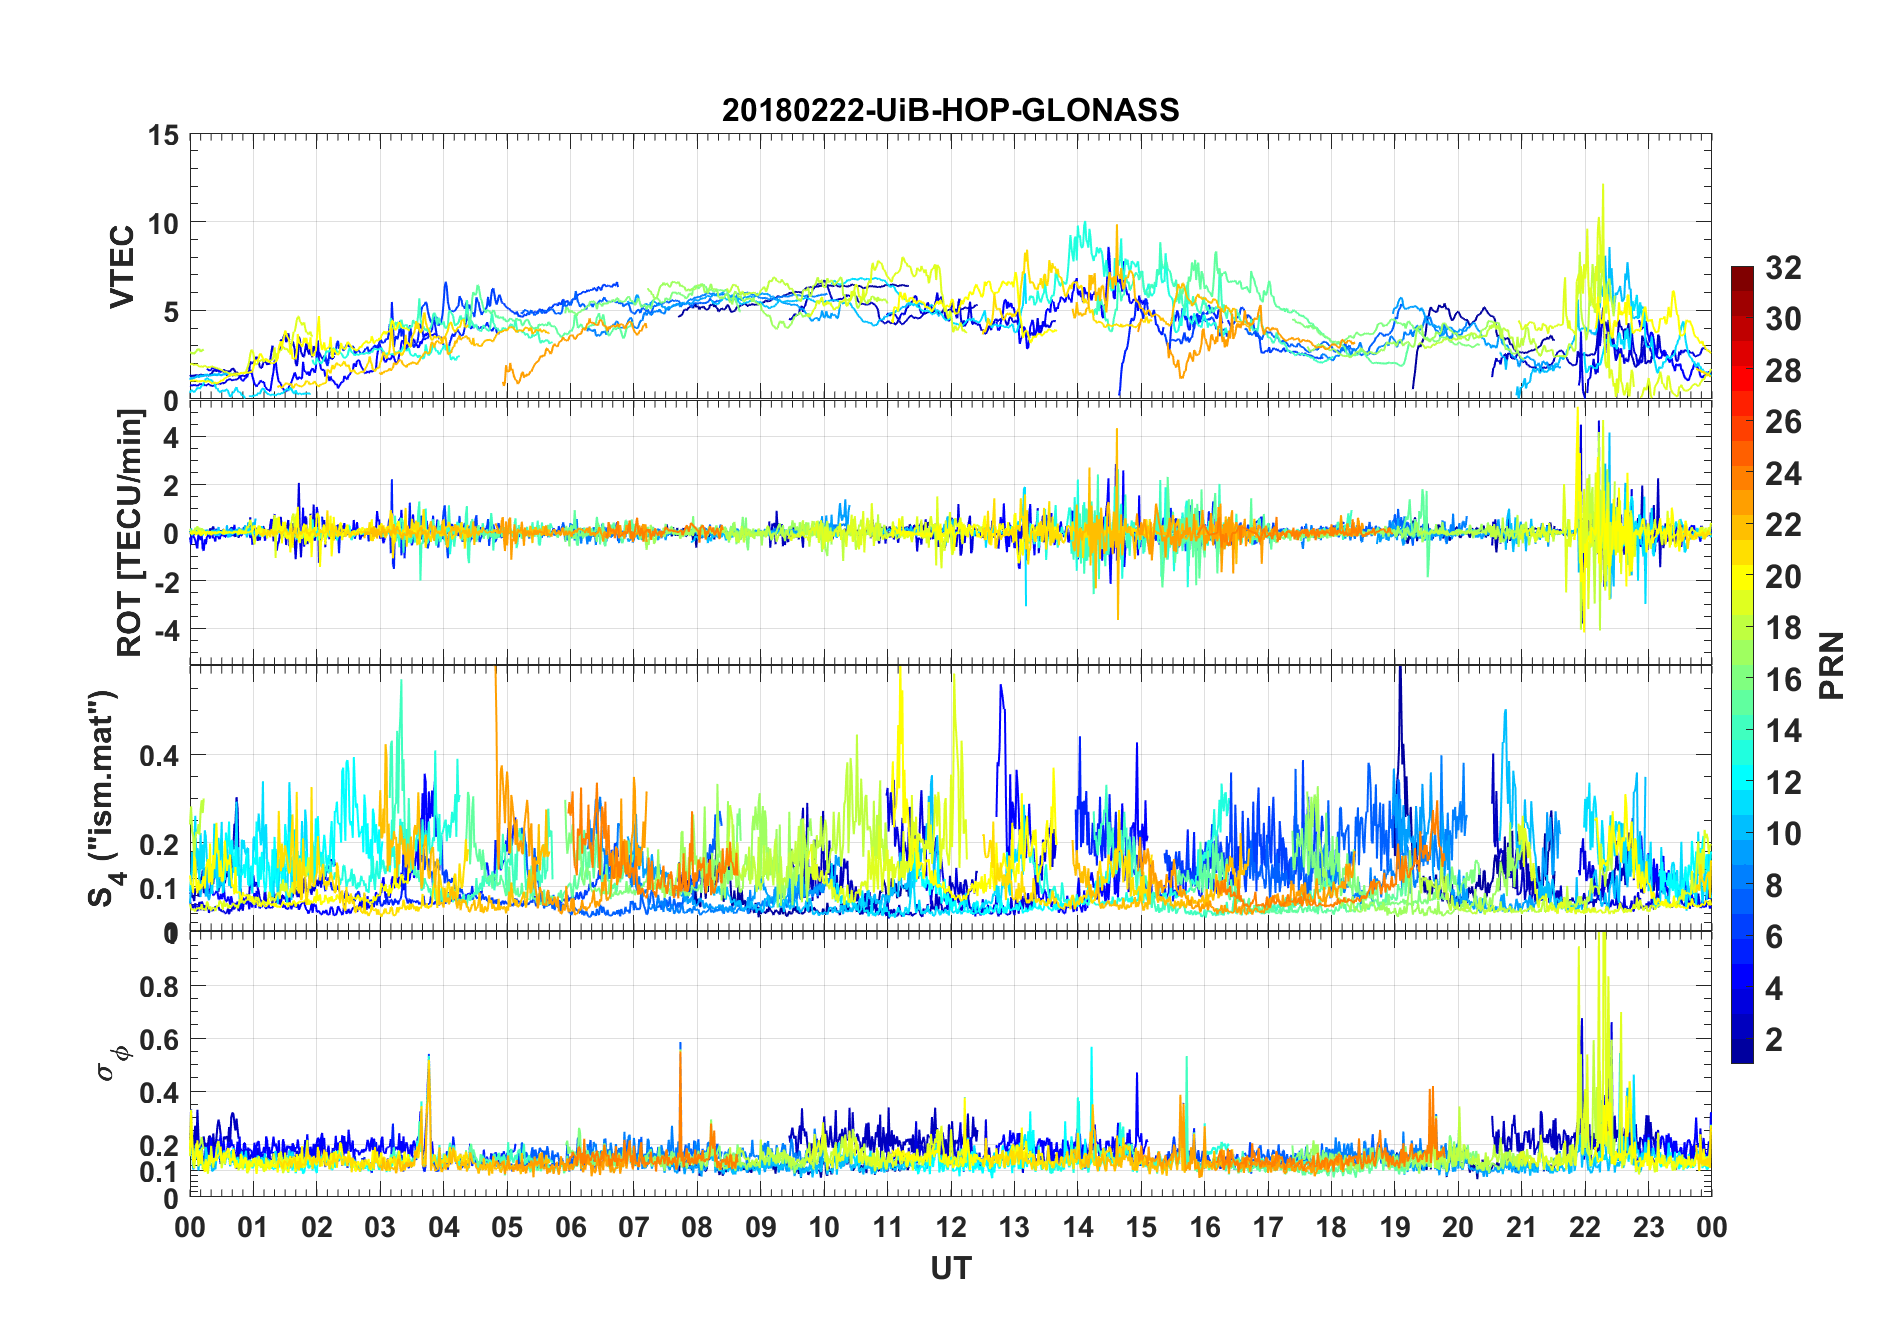
Task: Select UT axis tick label 09
Action: 761,1227
